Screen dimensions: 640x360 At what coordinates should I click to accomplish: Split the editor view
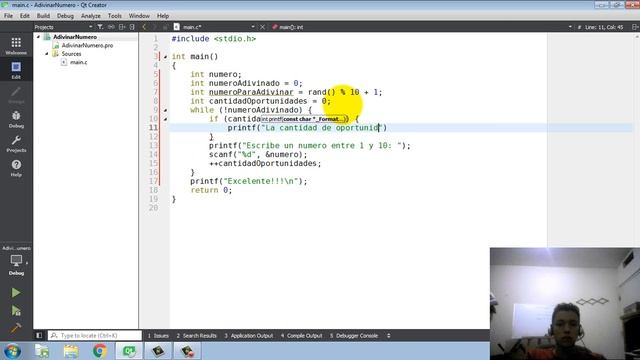pyautogui.click(x=635, y=27)
